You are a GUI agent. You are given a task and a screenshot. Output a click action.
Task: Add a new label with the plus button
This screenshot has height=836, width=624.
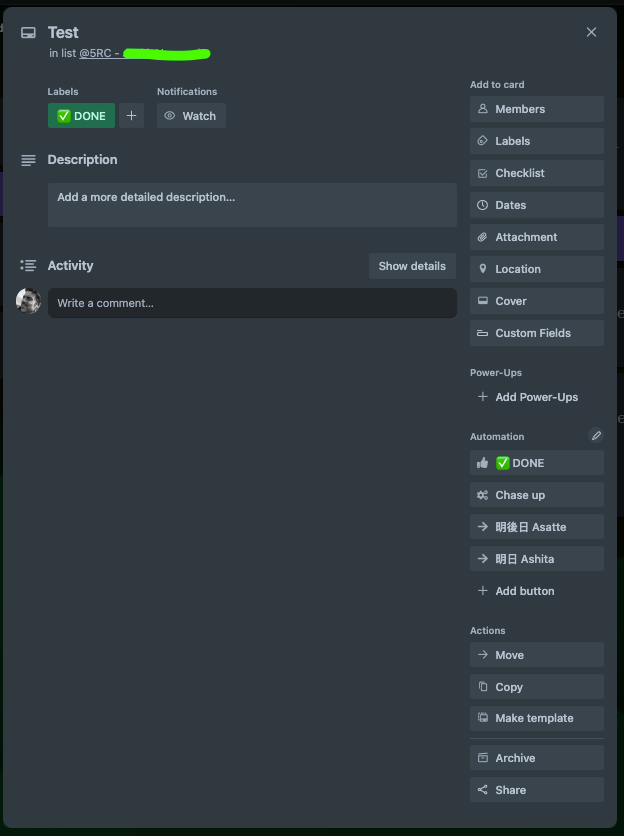131,115
